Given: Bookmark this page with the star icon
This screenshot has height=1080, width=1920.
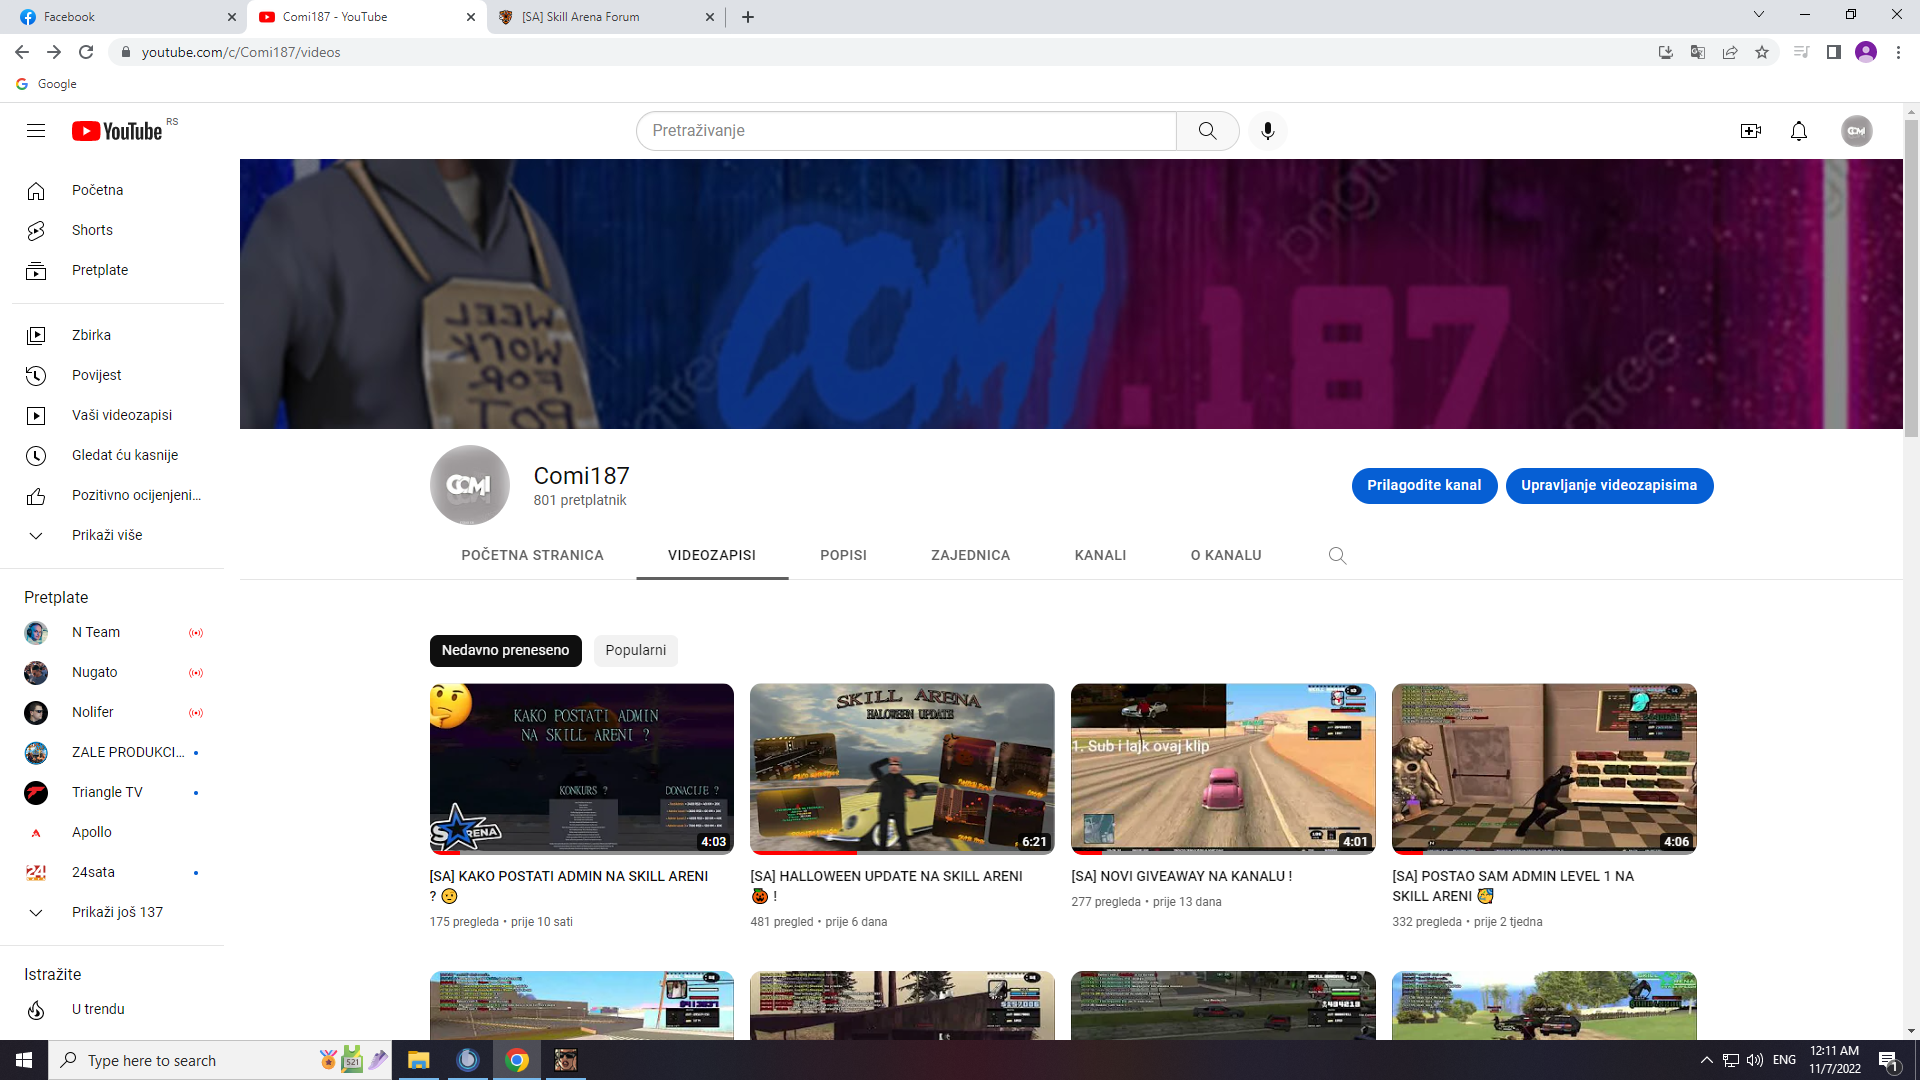Looking at the screenshot, I should [1762, 52].
